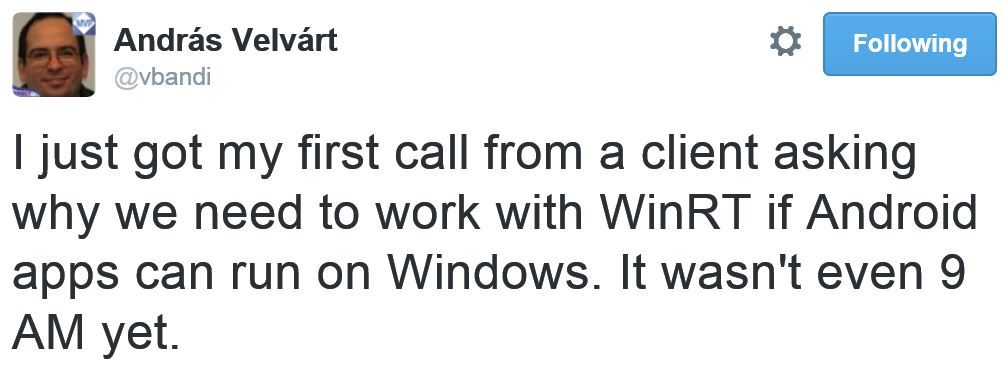Open the gear settings icon
1006x366 pixels.
(785, 42)
